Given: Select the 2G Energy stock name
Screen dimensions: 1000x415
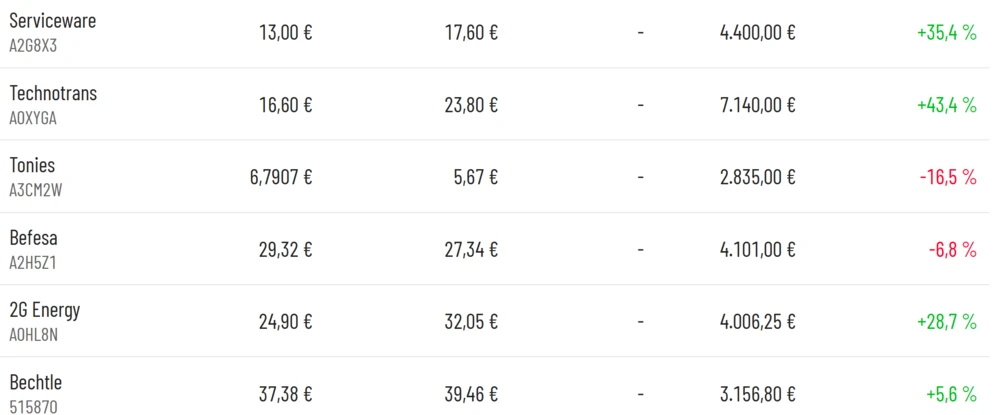Looking at the screenshot, I should click(45, 310).
